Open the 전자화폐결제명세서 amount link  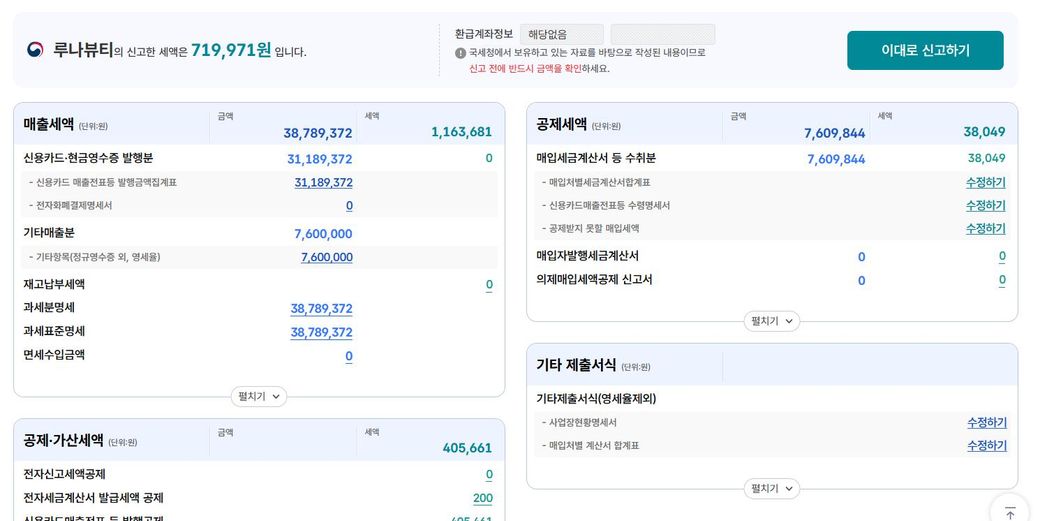[349, 206]
